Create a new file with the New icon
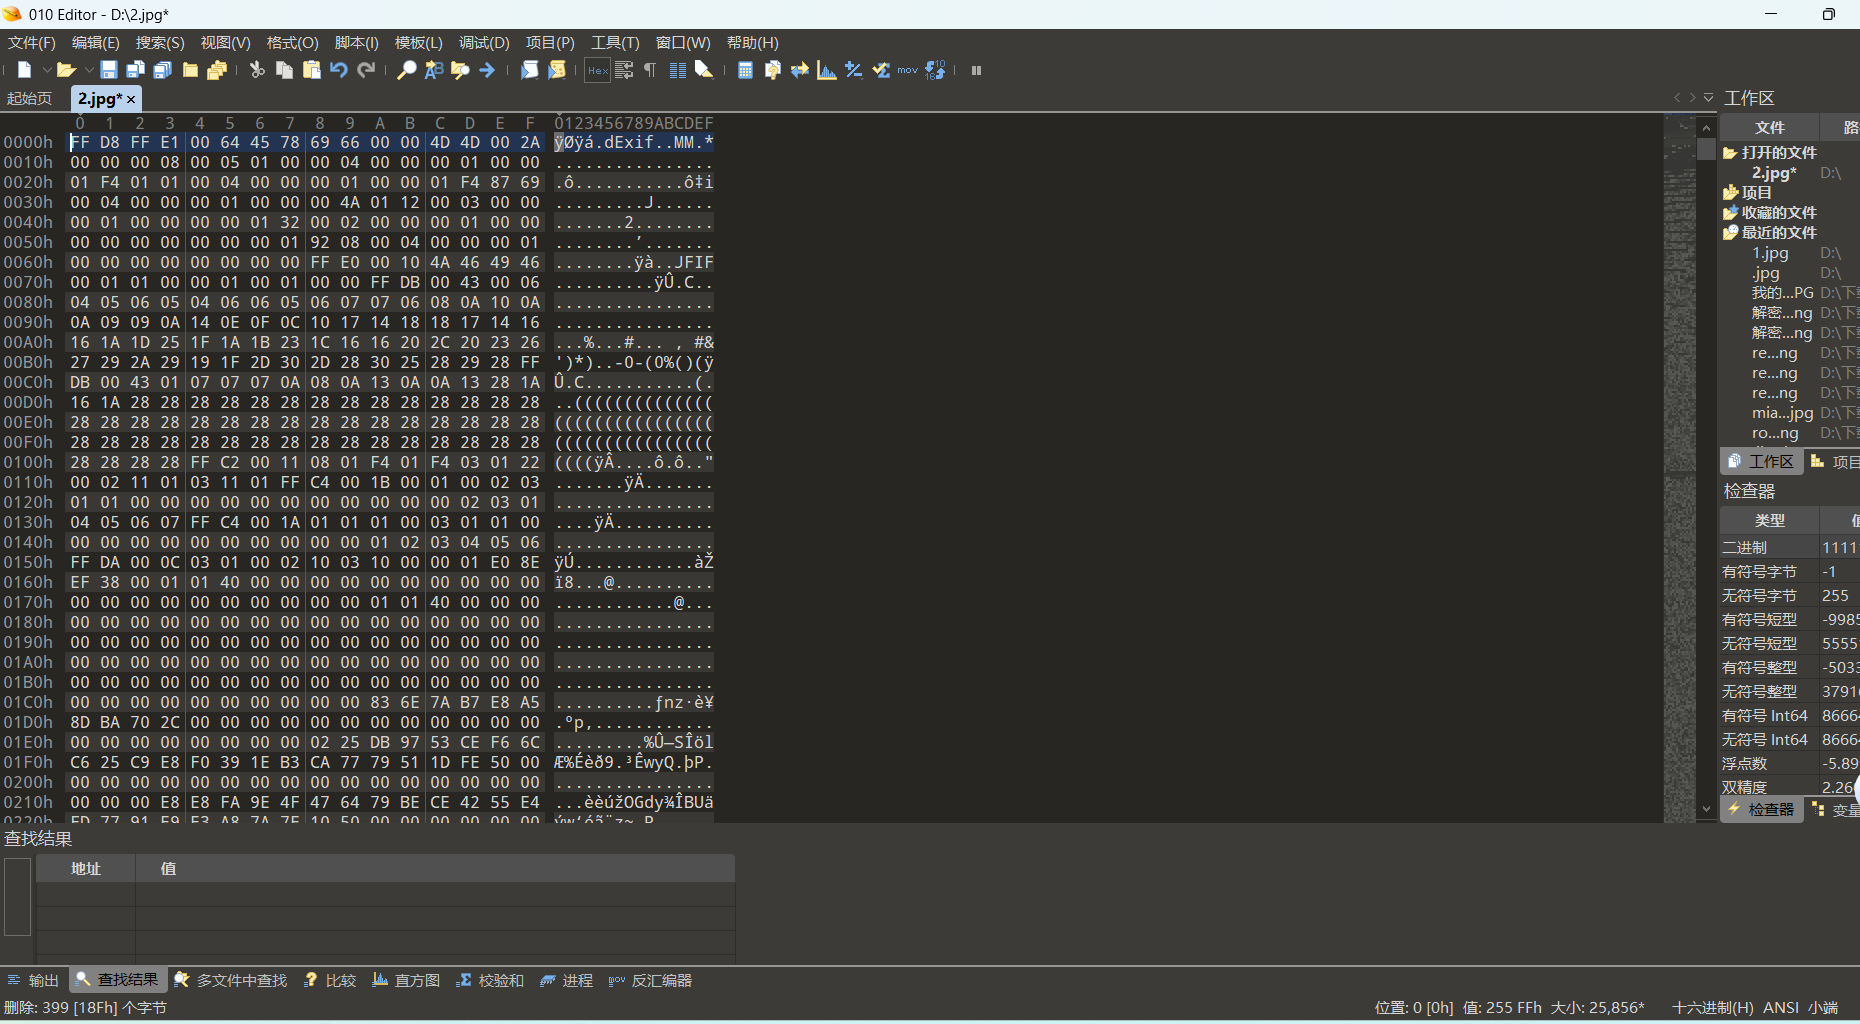1860x1024 pixels. click(25, 70)
